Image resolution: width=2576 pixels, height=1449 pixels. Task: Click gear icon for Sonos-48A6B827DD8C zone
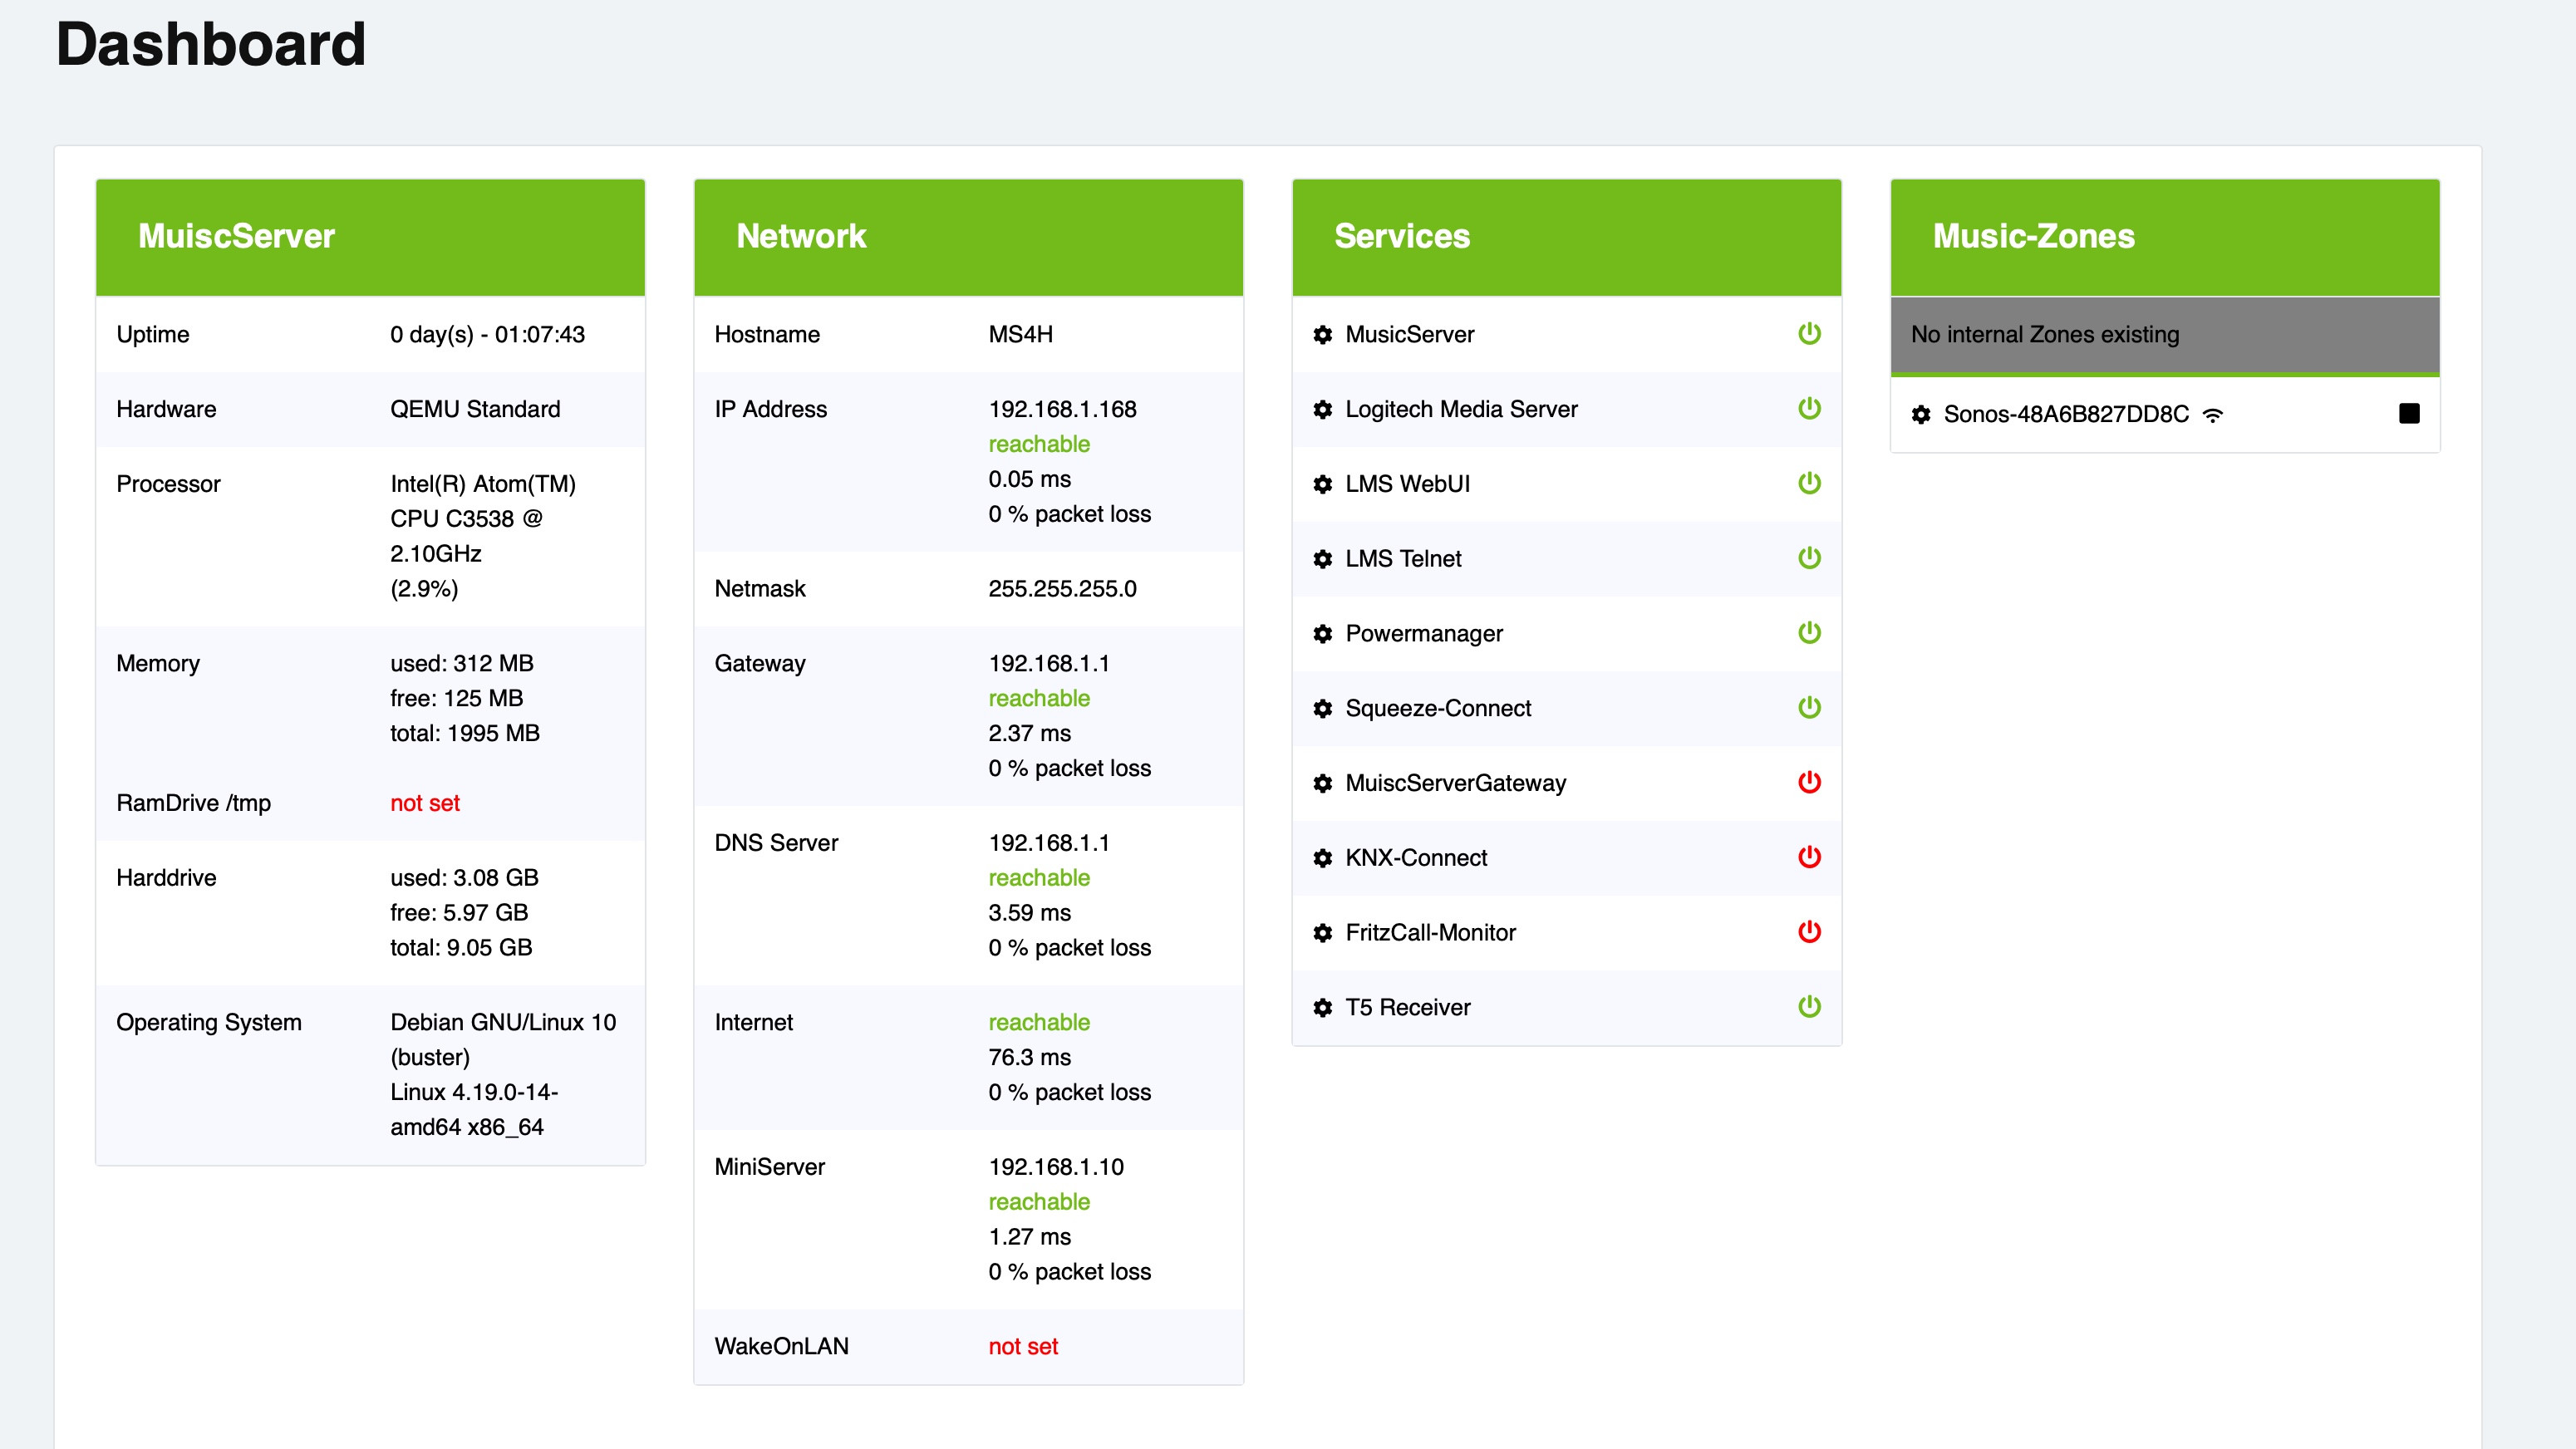[x=1920, y=414]
